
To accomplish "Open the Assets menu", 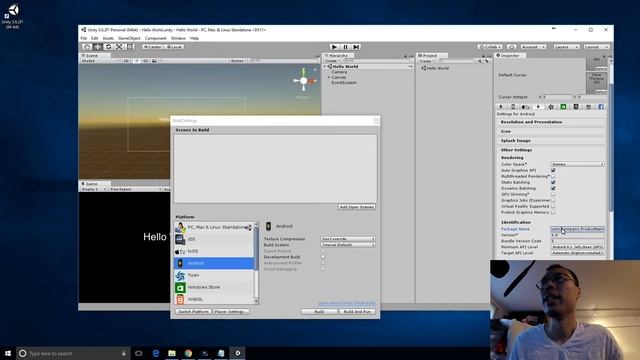I will pyautogui.click(x=108, y=38).
